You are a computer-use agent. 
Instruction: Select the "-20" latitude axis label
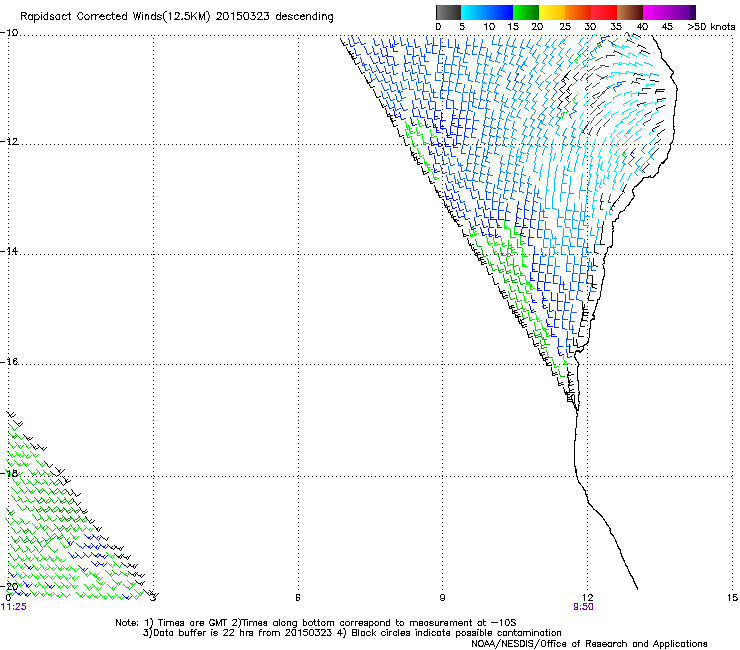click(9, 587)
